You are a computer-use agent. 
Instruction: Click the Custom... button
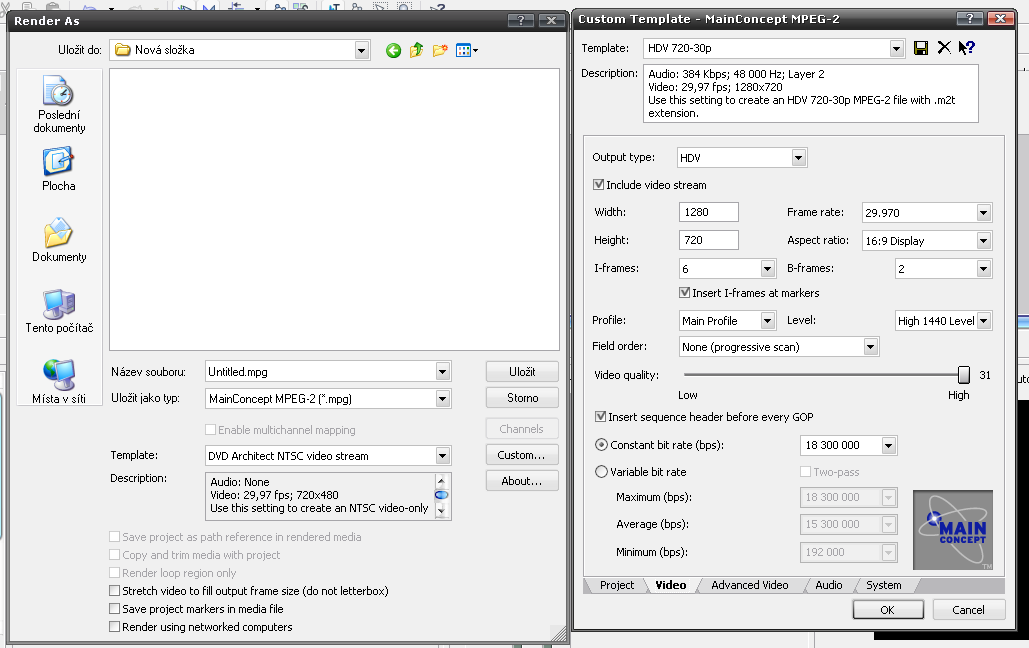[x=522, y=455]
